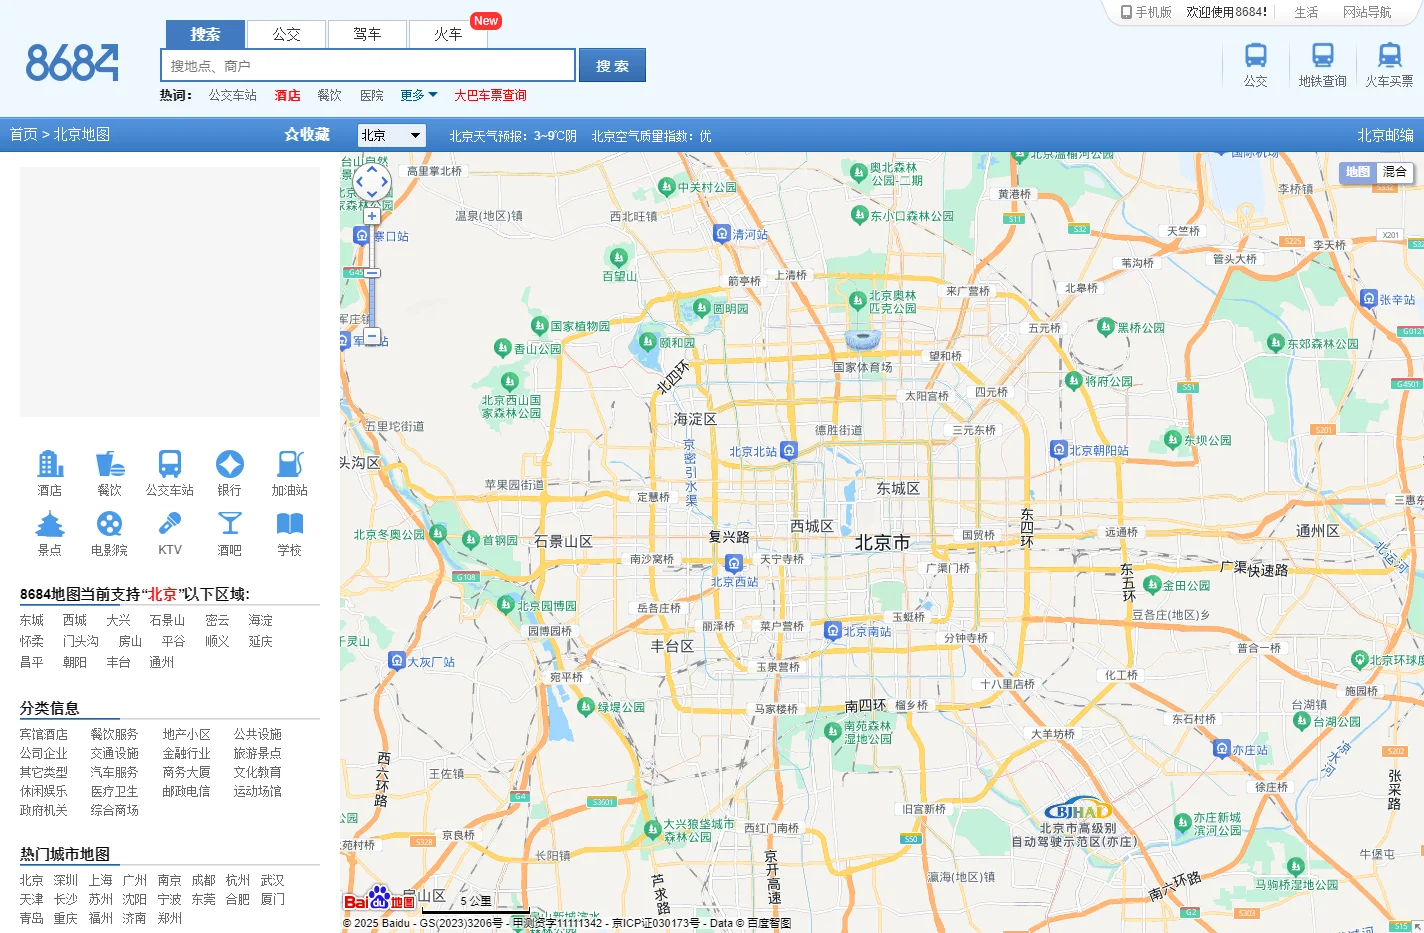Click the 颐和园 park marker on map
This screenshot has width=1424, height=933.
click(648, 342)
